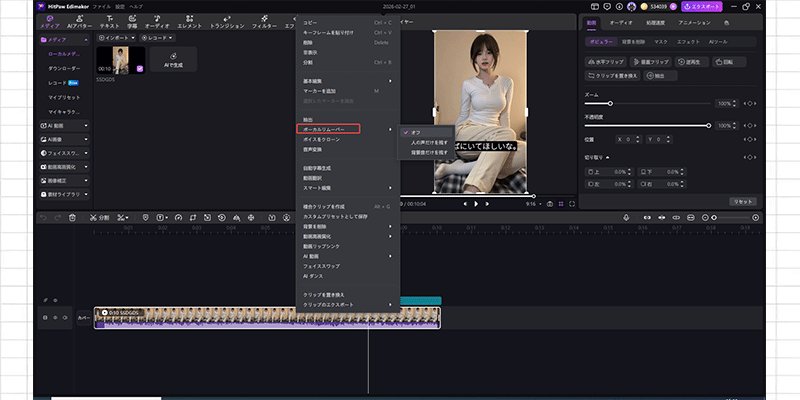
Task: Click the 分割 scissors split tool
Action: point(99,217)
